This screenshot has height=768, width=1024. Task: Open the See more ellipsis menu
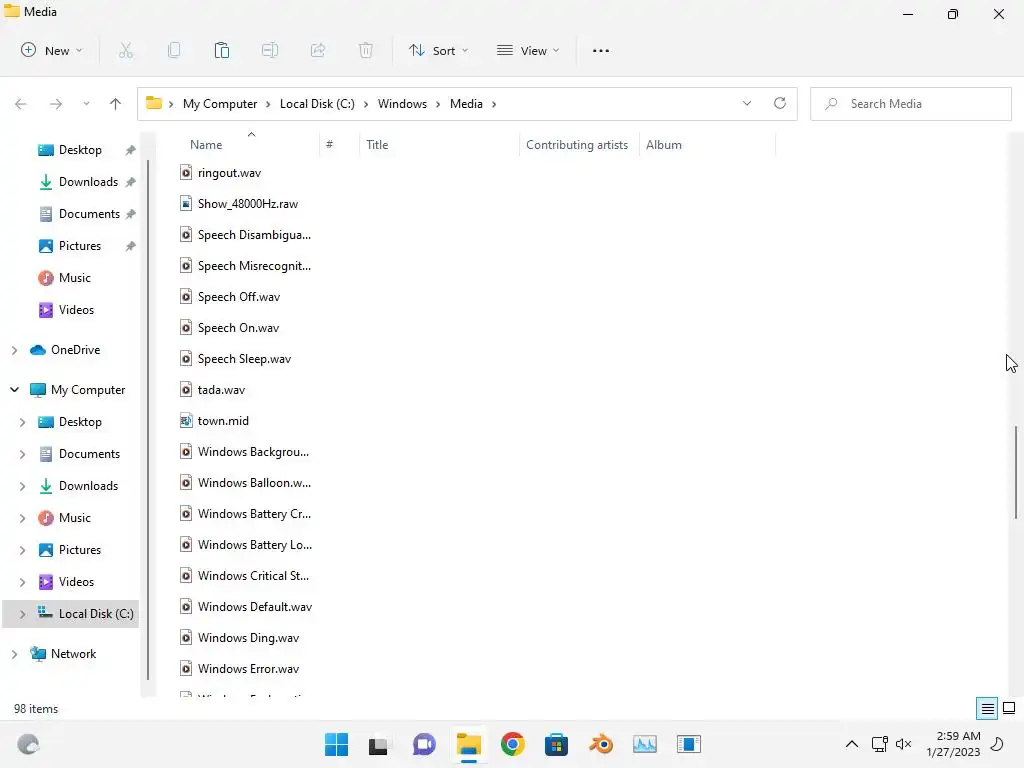pyautogui.click(x=601, y=50)
